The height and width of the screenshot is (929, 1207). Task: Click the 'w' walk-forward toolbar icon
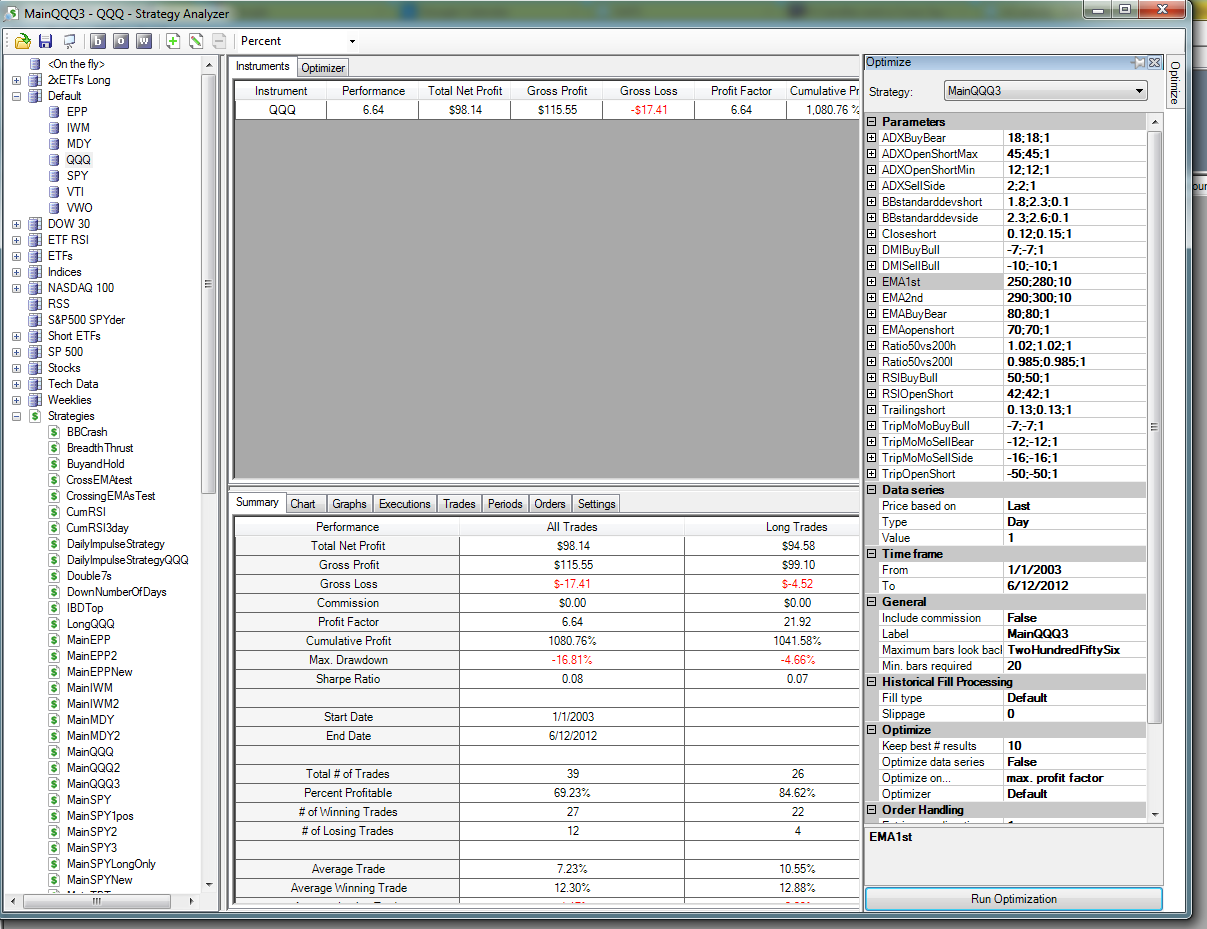pyautogui.click(x=144, y=41)
